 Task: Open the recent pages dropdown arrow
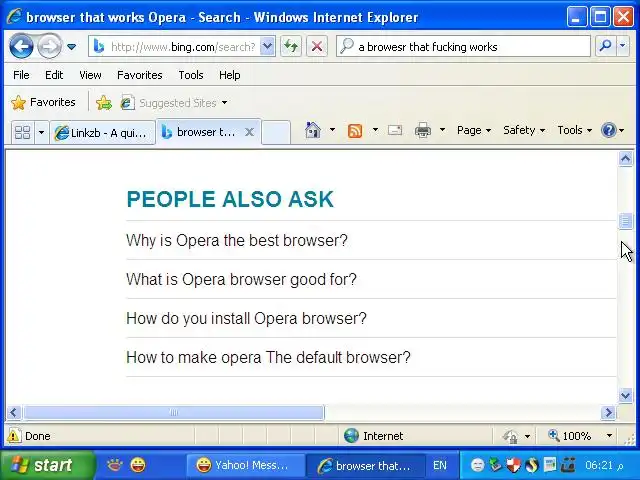71,47
